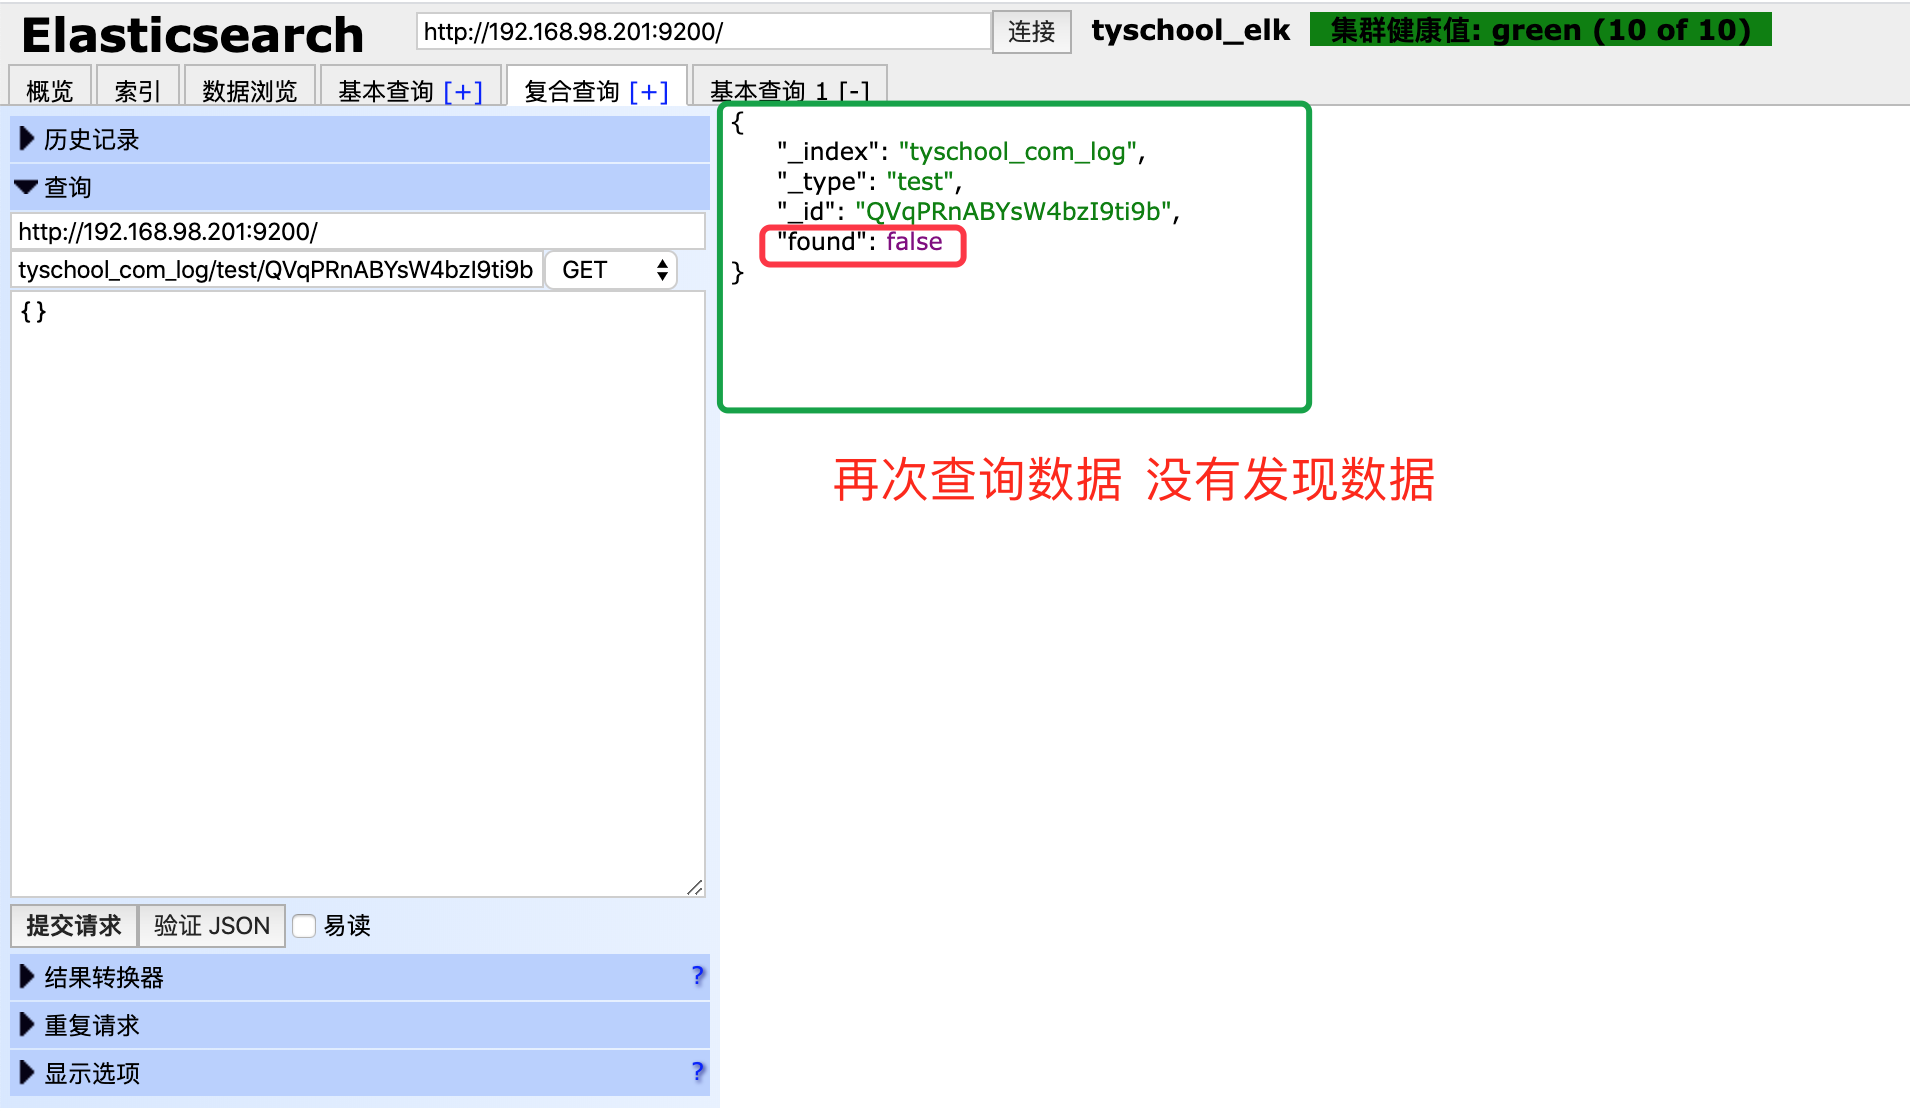
Task: Enable the 易读 checkbox
Action: (x=304, y=926)
